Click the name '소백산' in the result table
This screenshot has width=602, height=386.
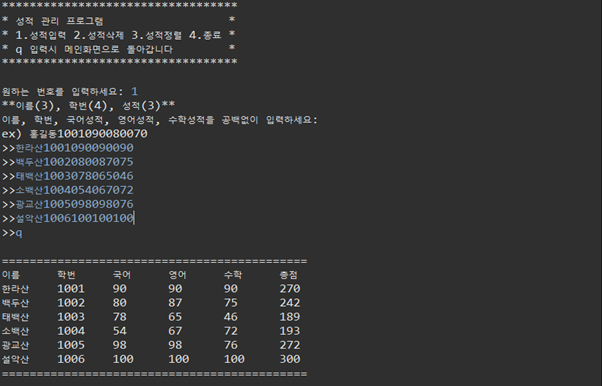(15, 331)
